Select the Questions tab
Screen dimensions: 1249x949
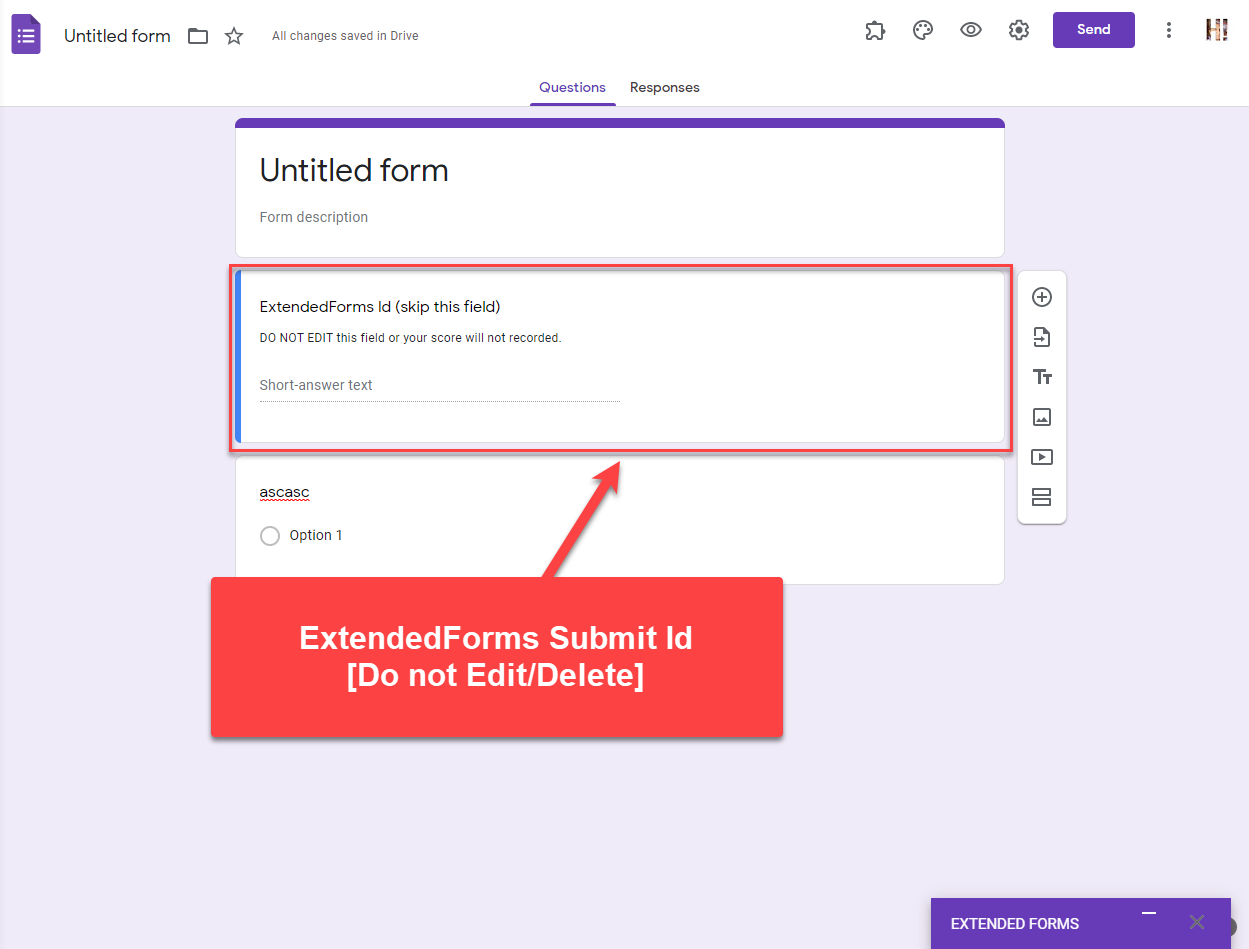572,87
